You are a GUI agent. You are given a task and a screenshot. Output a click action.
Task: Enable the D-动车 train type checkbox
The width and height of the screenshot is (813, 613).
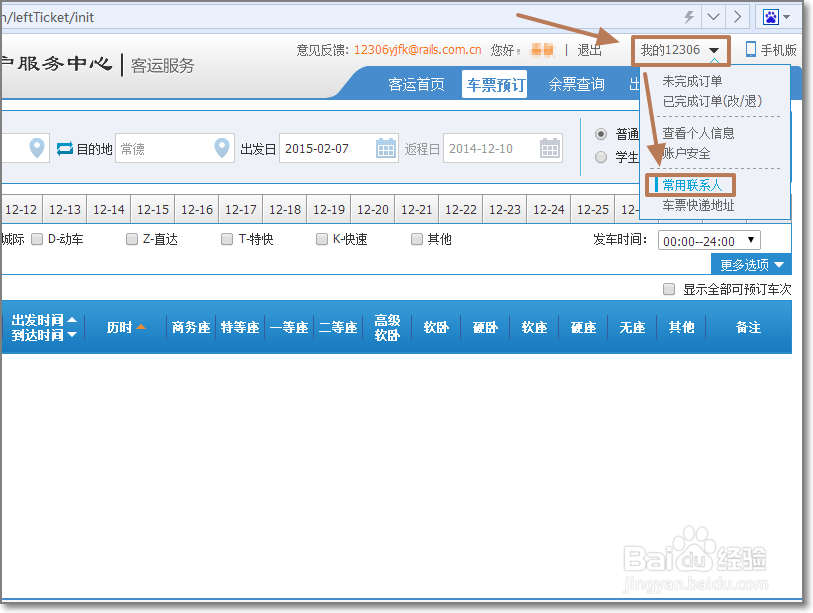tap(37, 238)
